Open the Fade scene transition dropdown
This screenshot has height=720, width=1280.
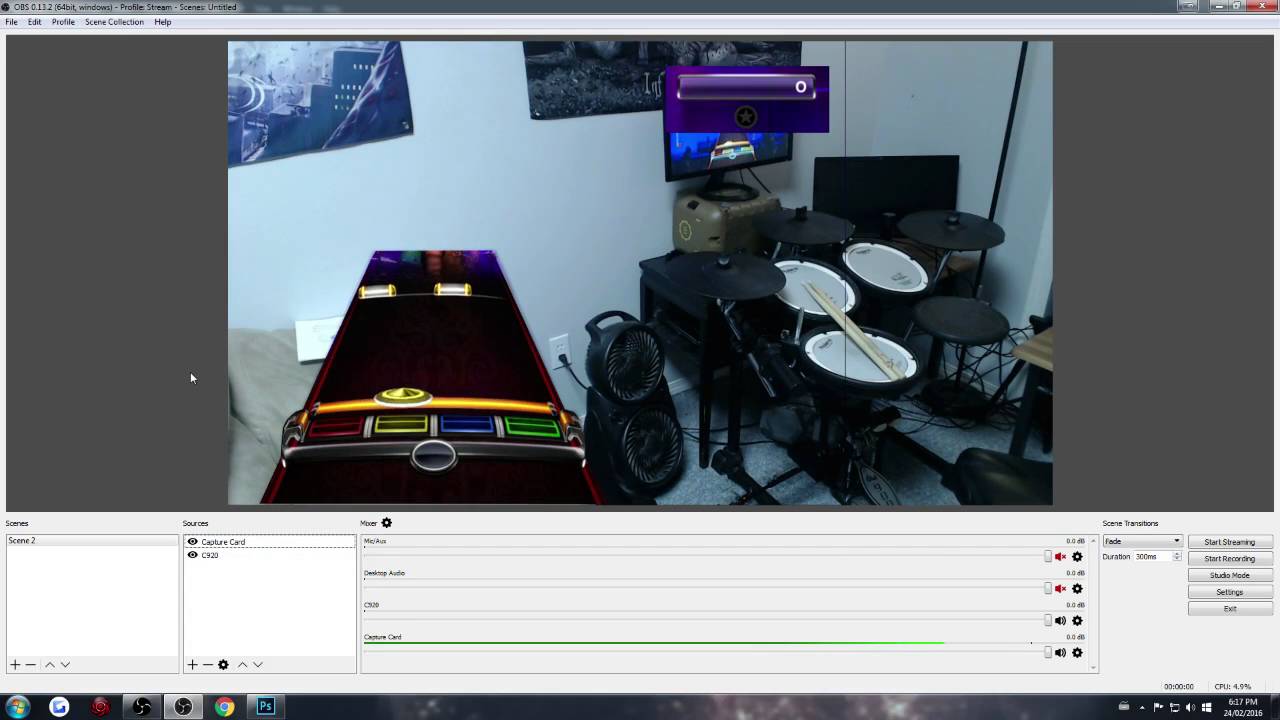tap(1142, 541)
